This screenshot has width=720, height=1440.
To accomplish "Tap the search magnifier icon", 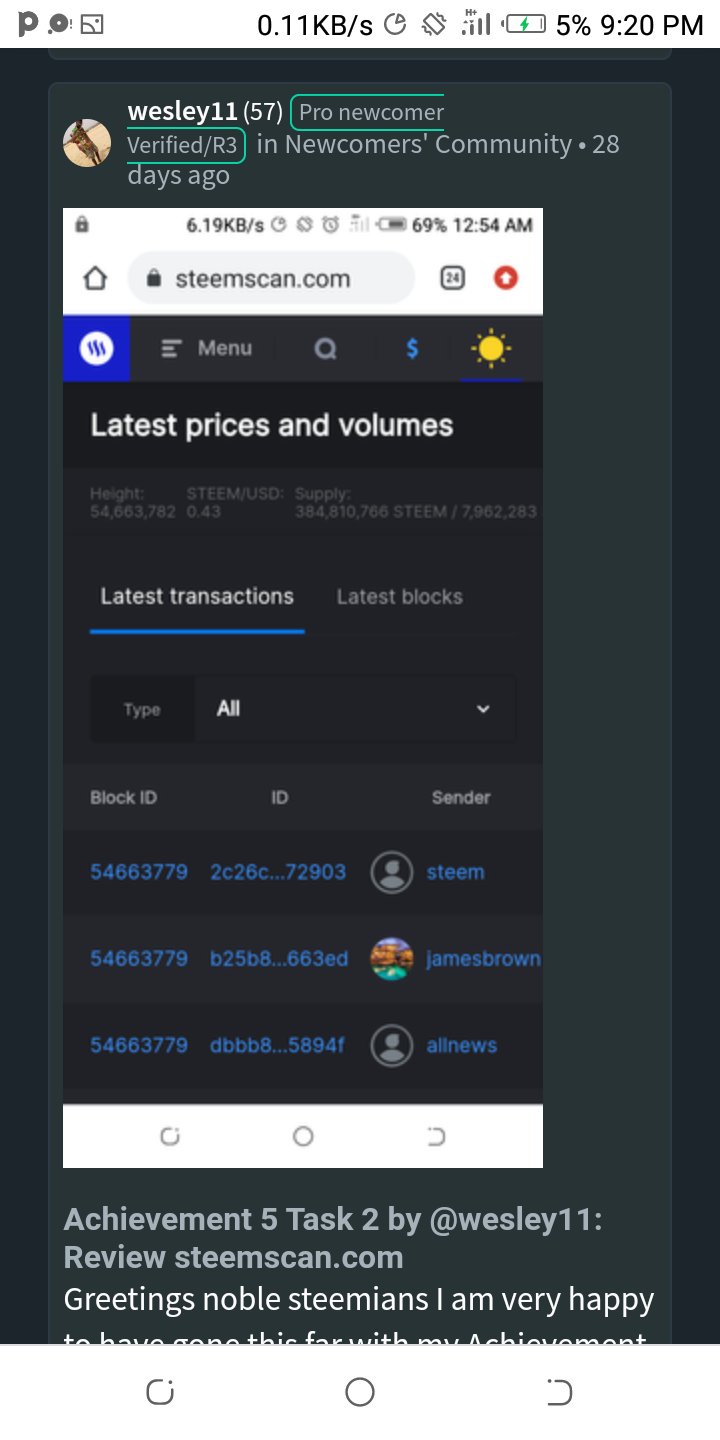I will click(x=325, y=349).
